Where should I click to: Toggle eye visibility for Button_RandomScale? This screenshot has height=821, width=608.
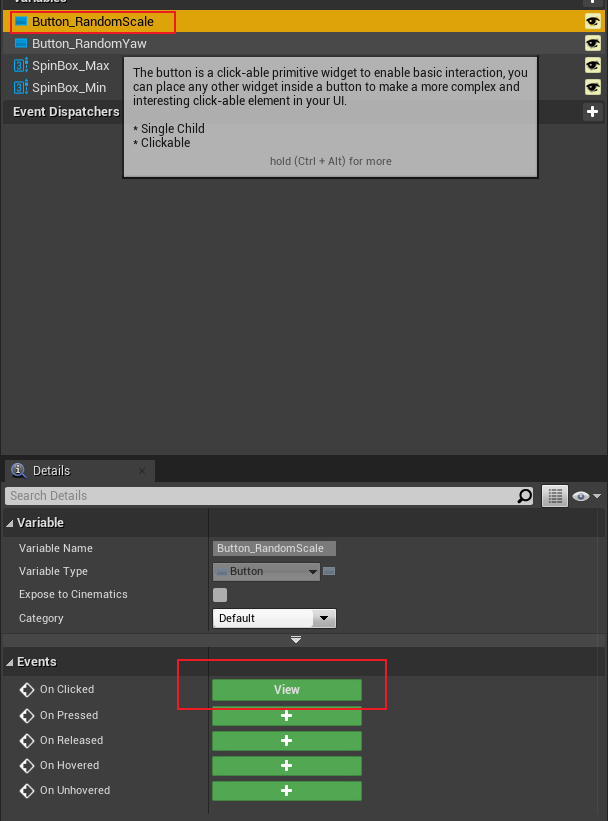point(592,21)
